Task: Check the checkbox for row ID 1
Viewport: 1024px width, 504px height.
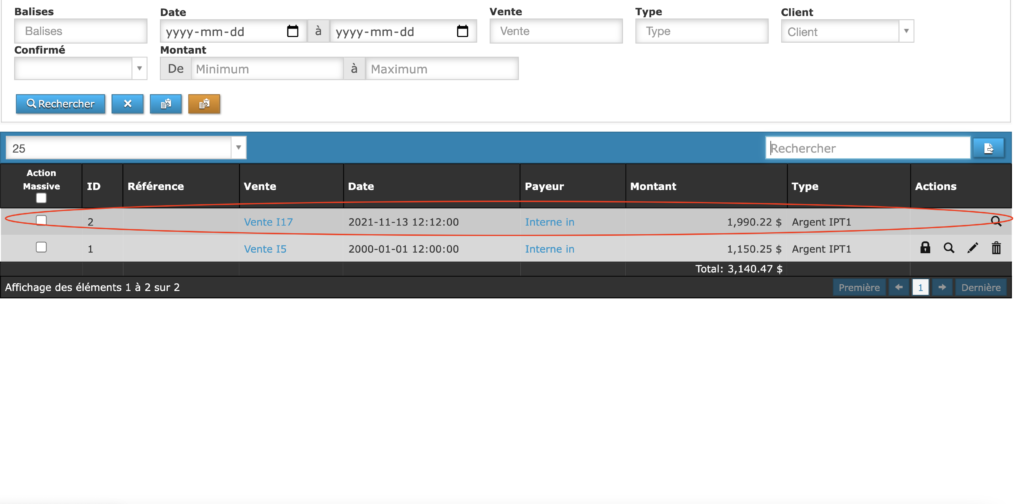Action: (41, 247)
